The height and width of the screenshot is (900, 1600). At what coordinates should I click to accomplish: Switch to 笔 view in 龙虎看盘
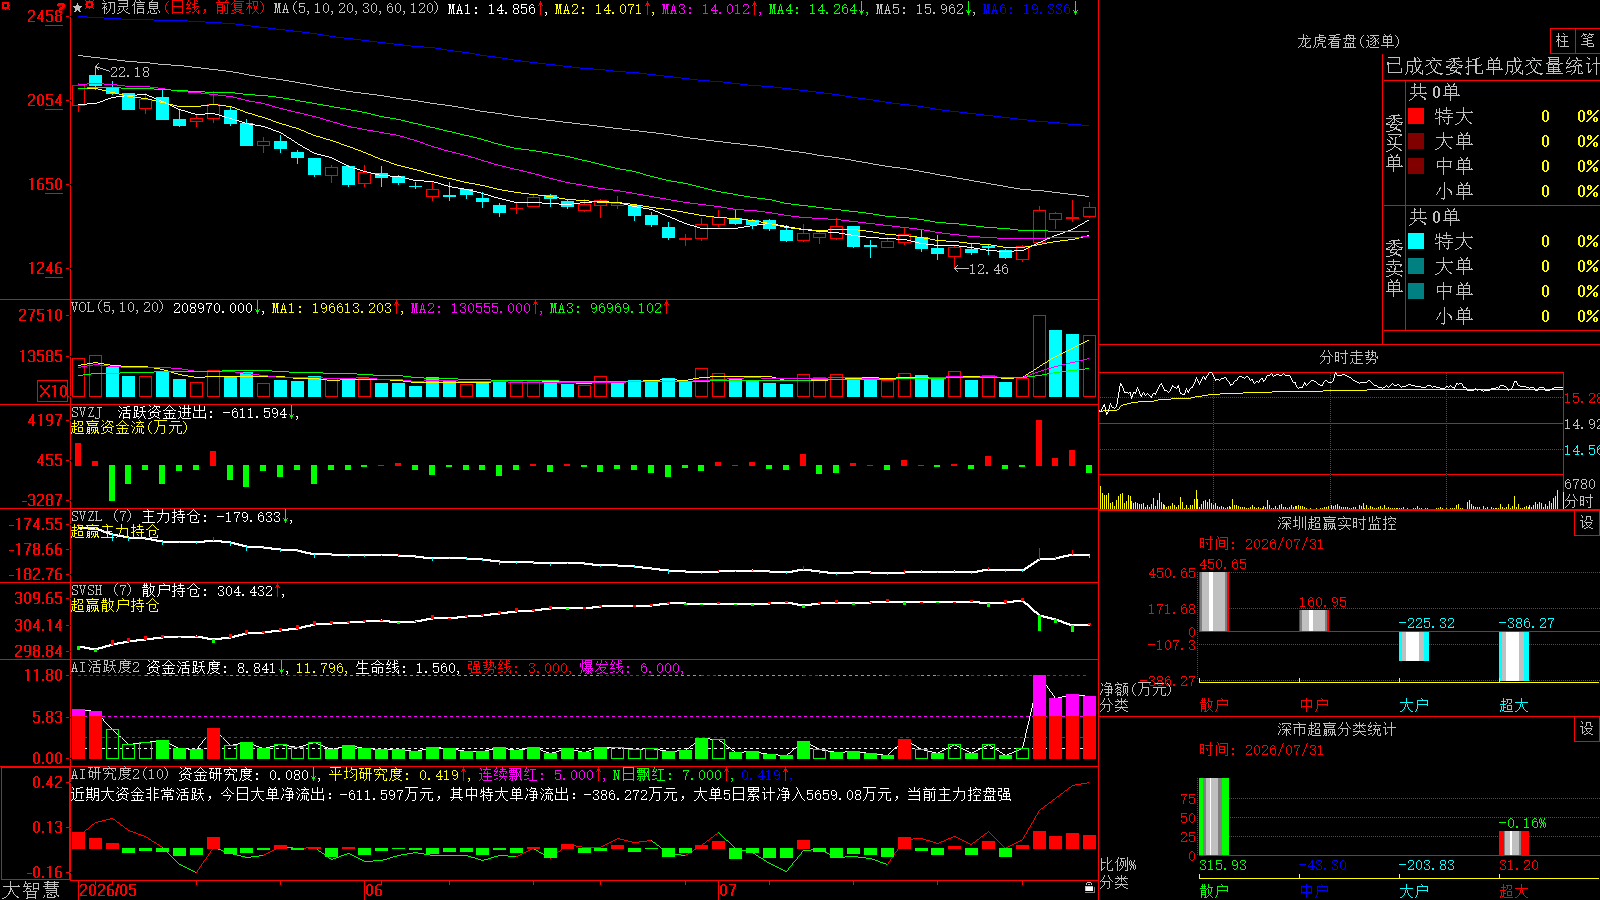[1587, 40]
